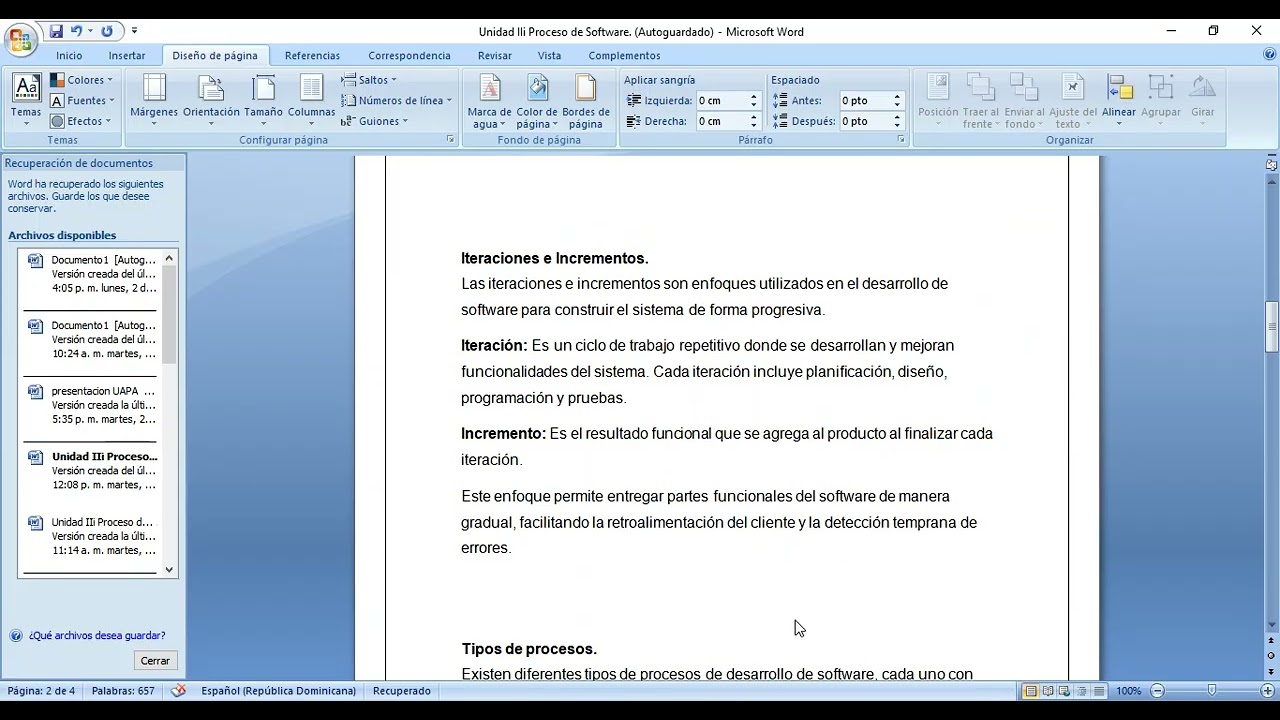The image size is (1280, 720).
Task: Zoom out with the minus button
Action: (1157, 691)
